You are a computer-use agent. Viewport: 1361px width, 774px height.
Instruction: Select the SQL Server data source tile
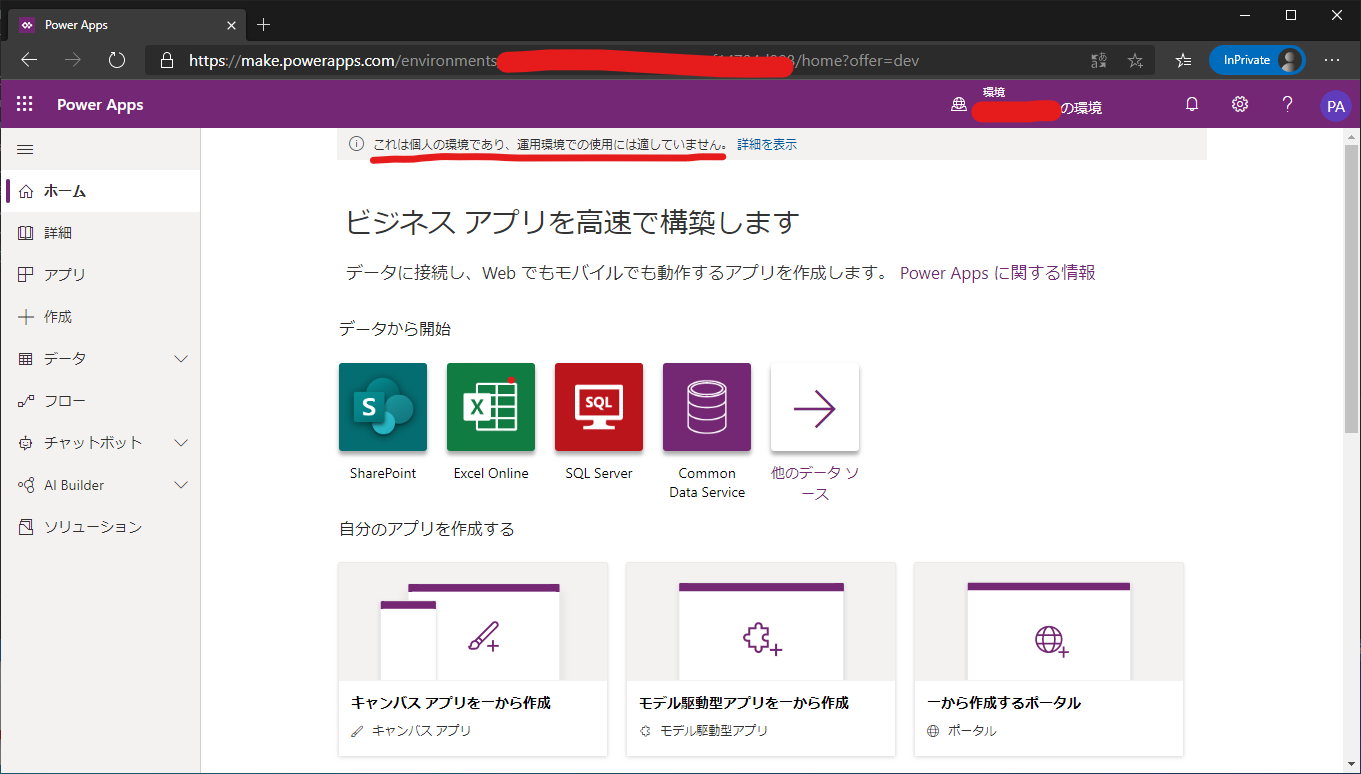click(x=599, y=407)
